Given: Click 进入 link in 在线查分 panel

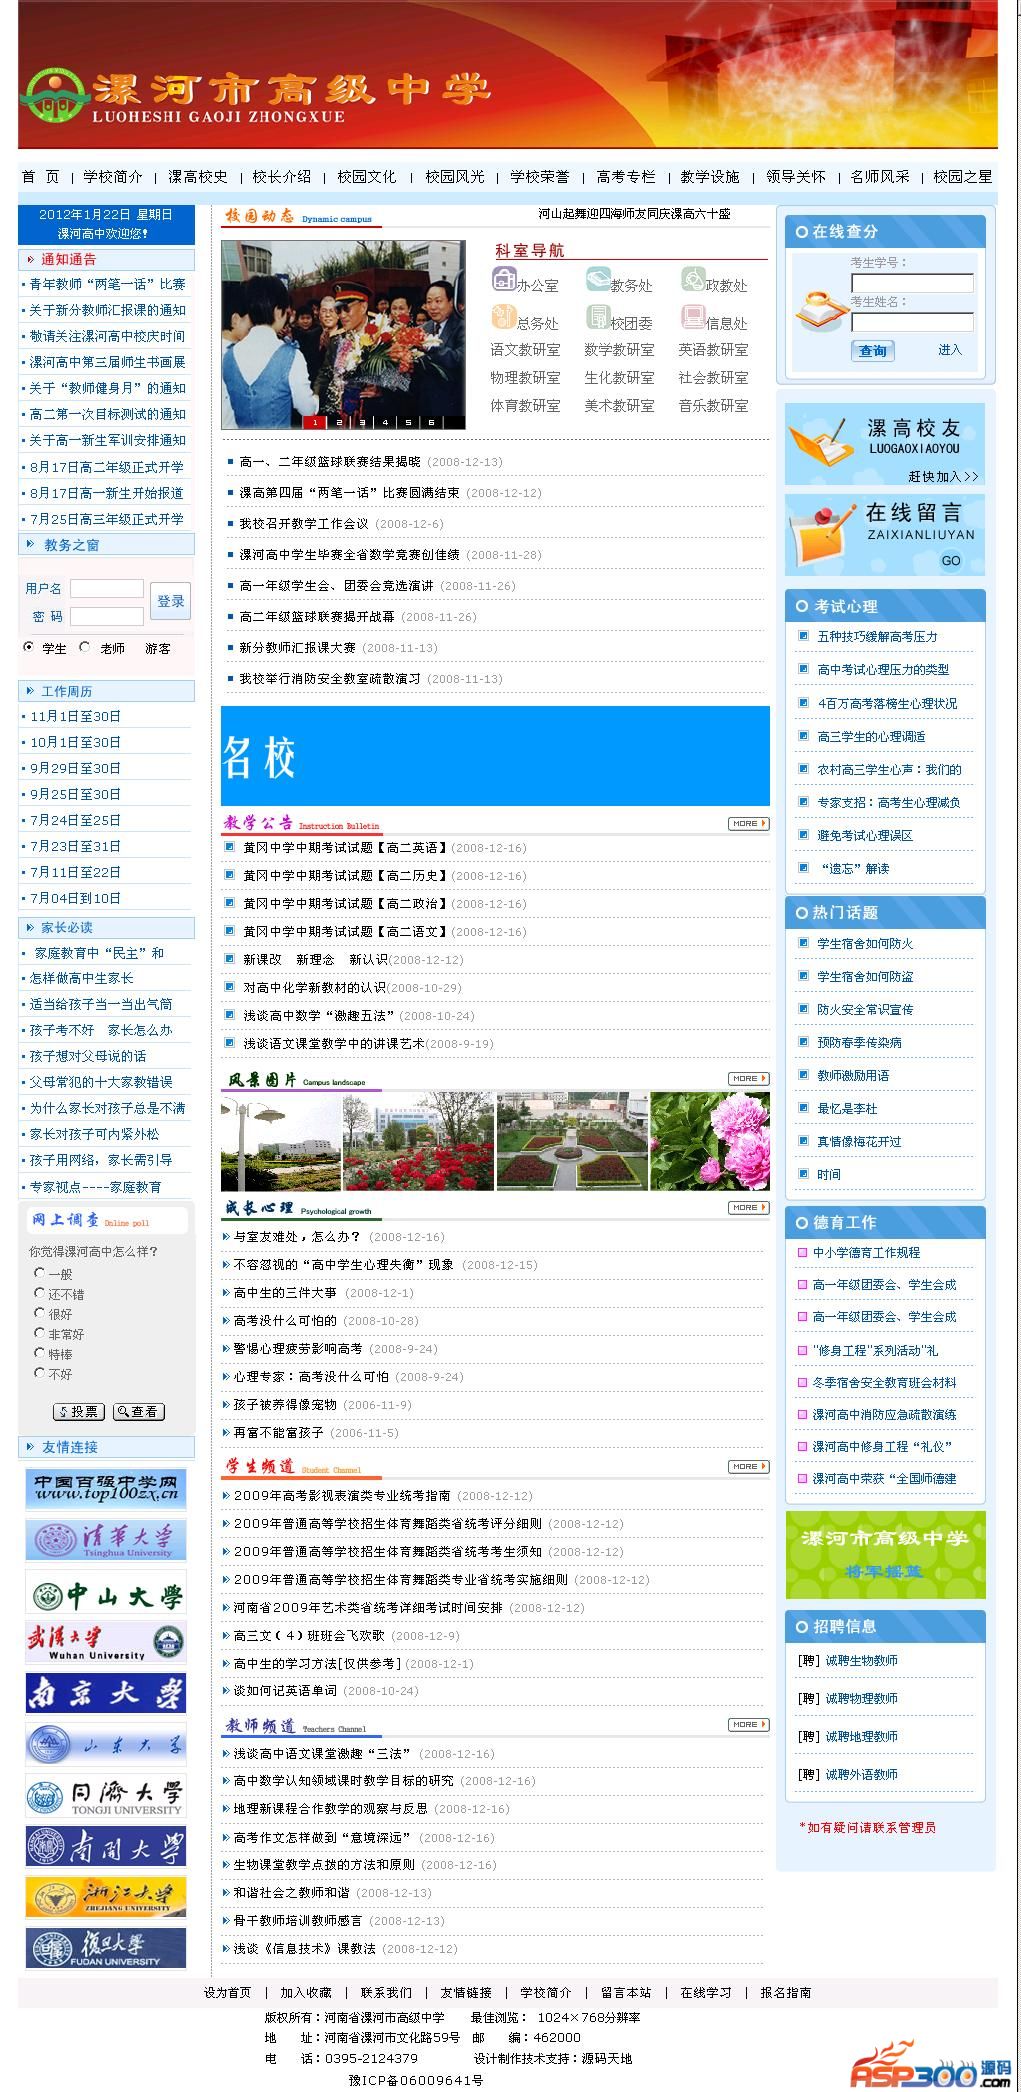Looking at the screenshot, I should [x=950, y=350].
